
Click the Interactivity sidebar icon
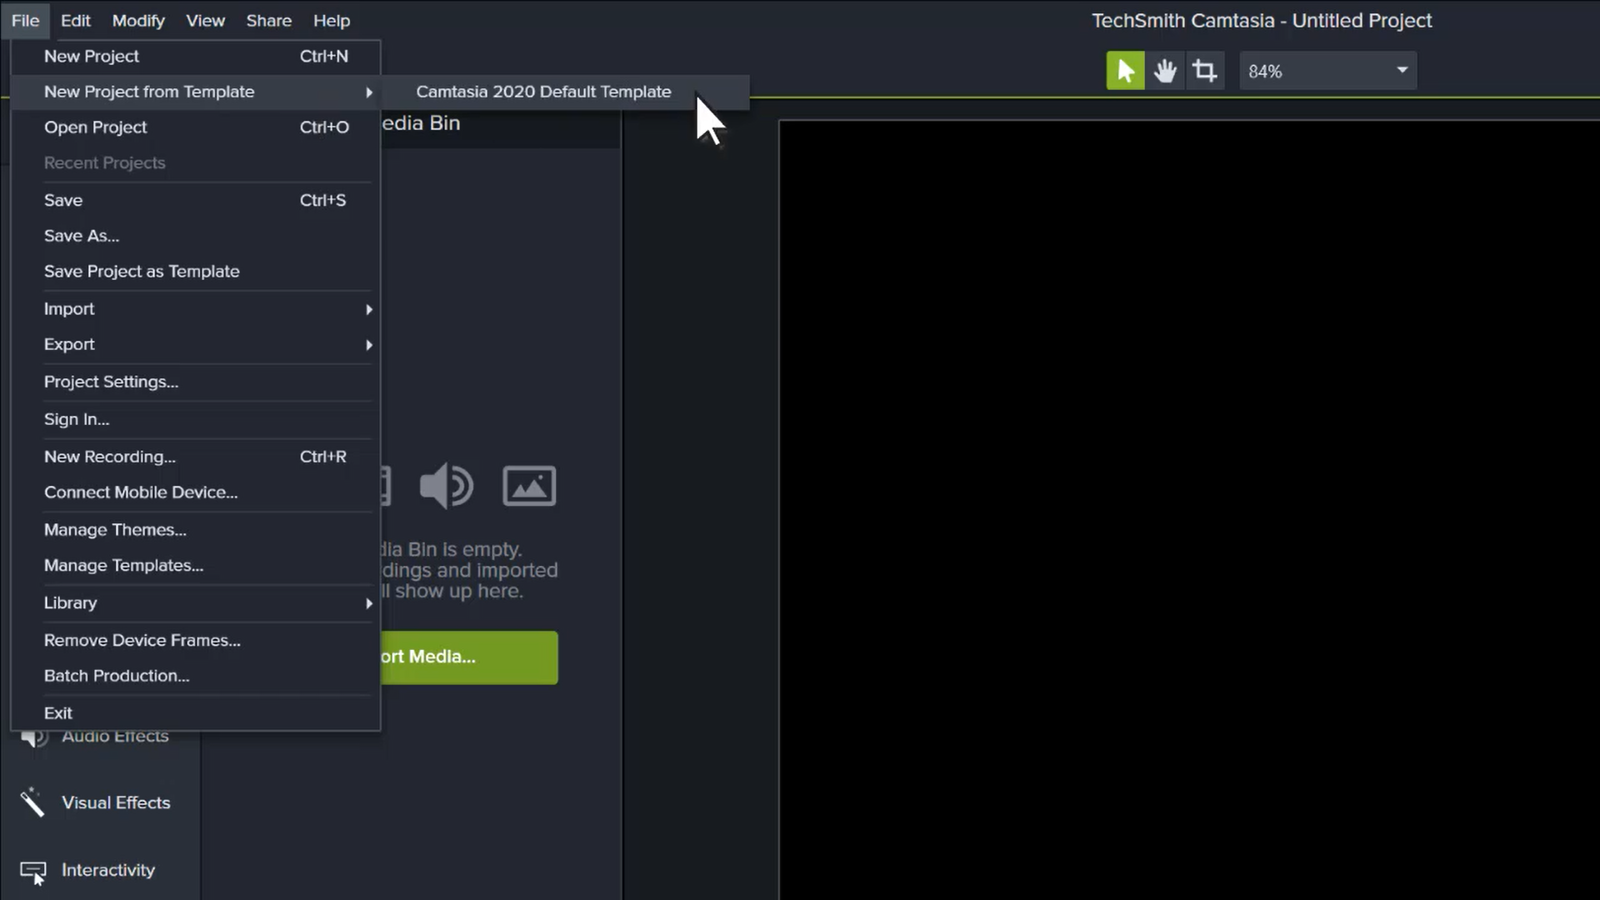(x=33, y=872)
